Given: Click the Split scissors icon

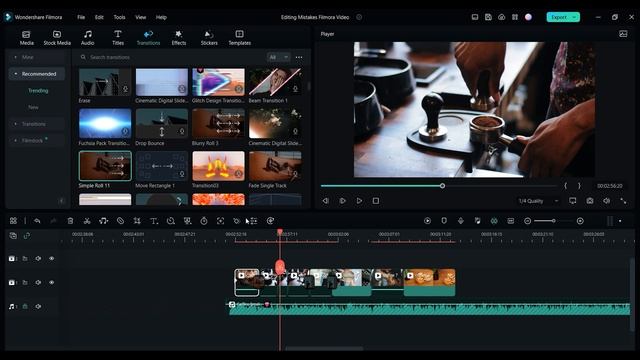Looking at the screenshot, I should (87, 221).
